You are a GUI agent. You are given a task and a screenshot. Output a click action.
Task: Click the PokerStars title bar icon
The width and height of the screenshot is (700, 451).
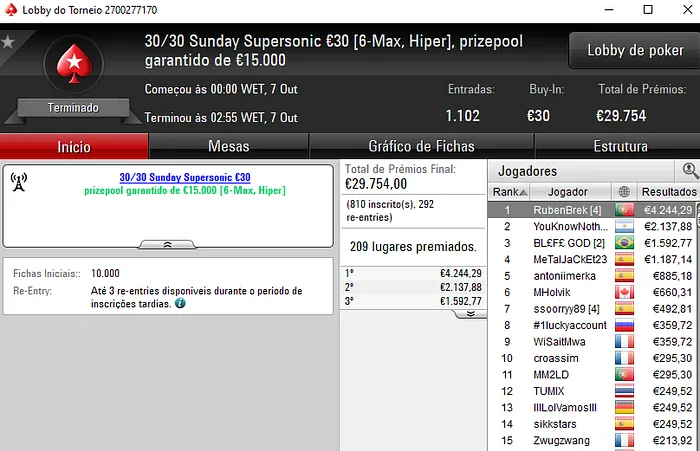point(11,9)
